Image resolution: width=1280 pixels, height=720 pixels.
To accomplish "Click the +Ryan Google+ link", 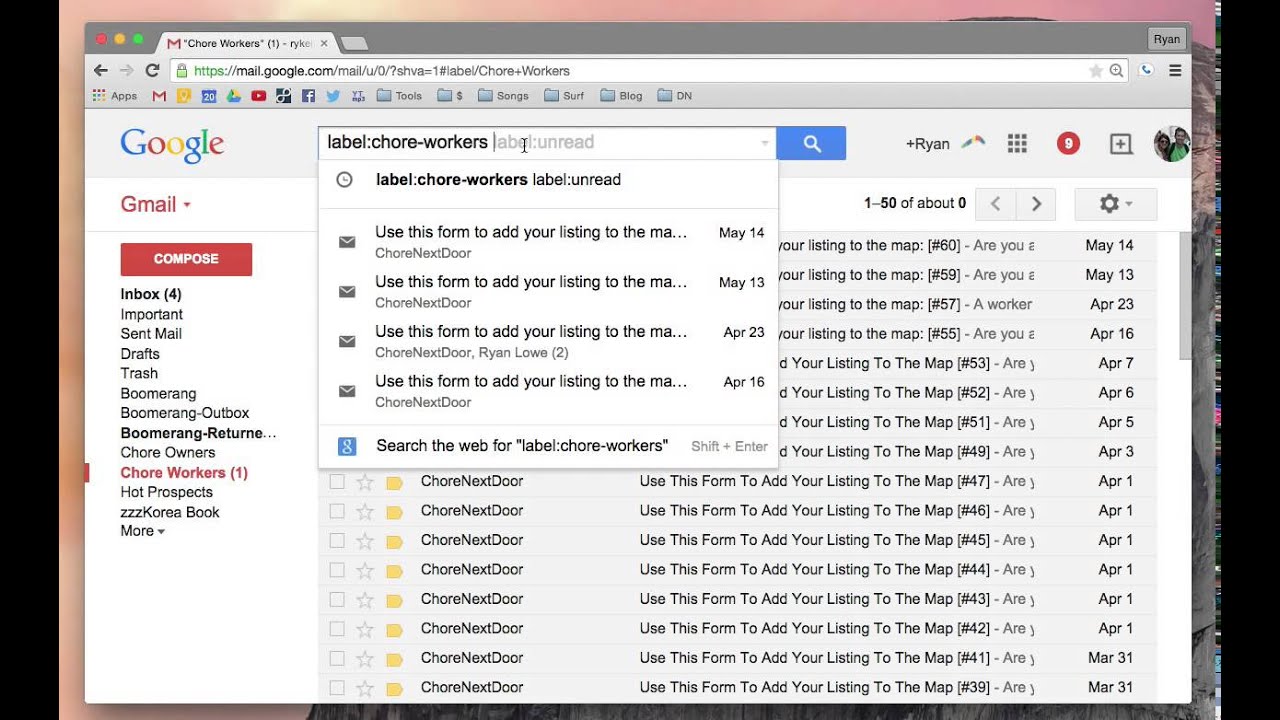I will coord(927,144).
